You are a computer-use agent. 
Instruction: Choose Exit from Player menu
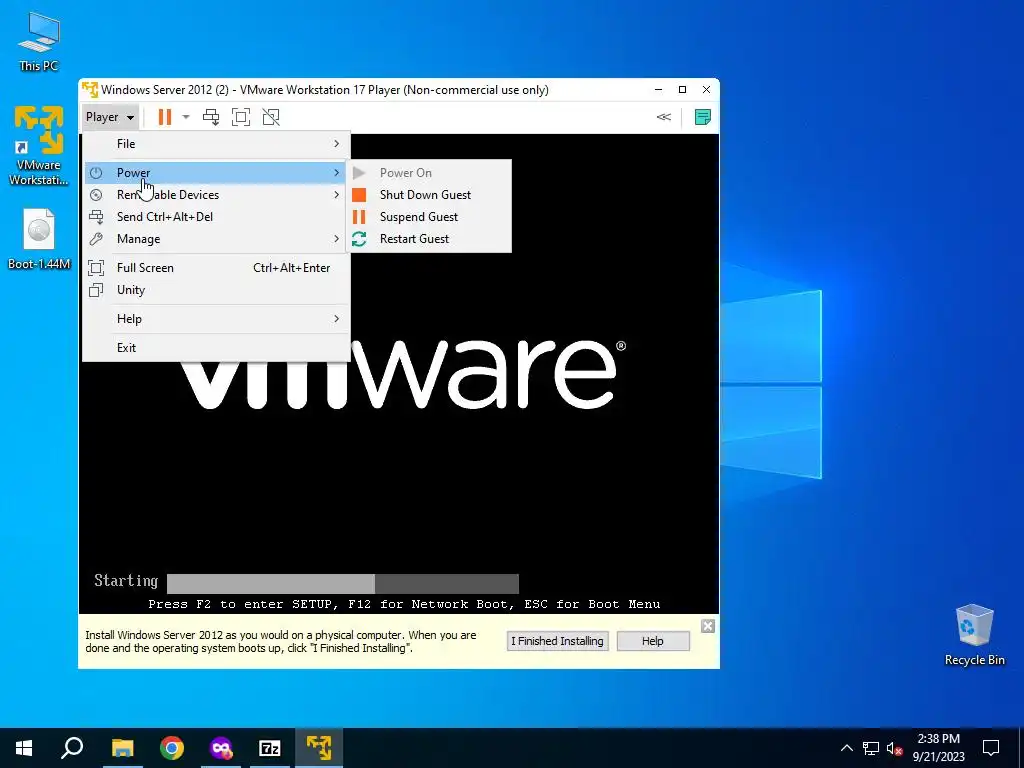point(216,347)
